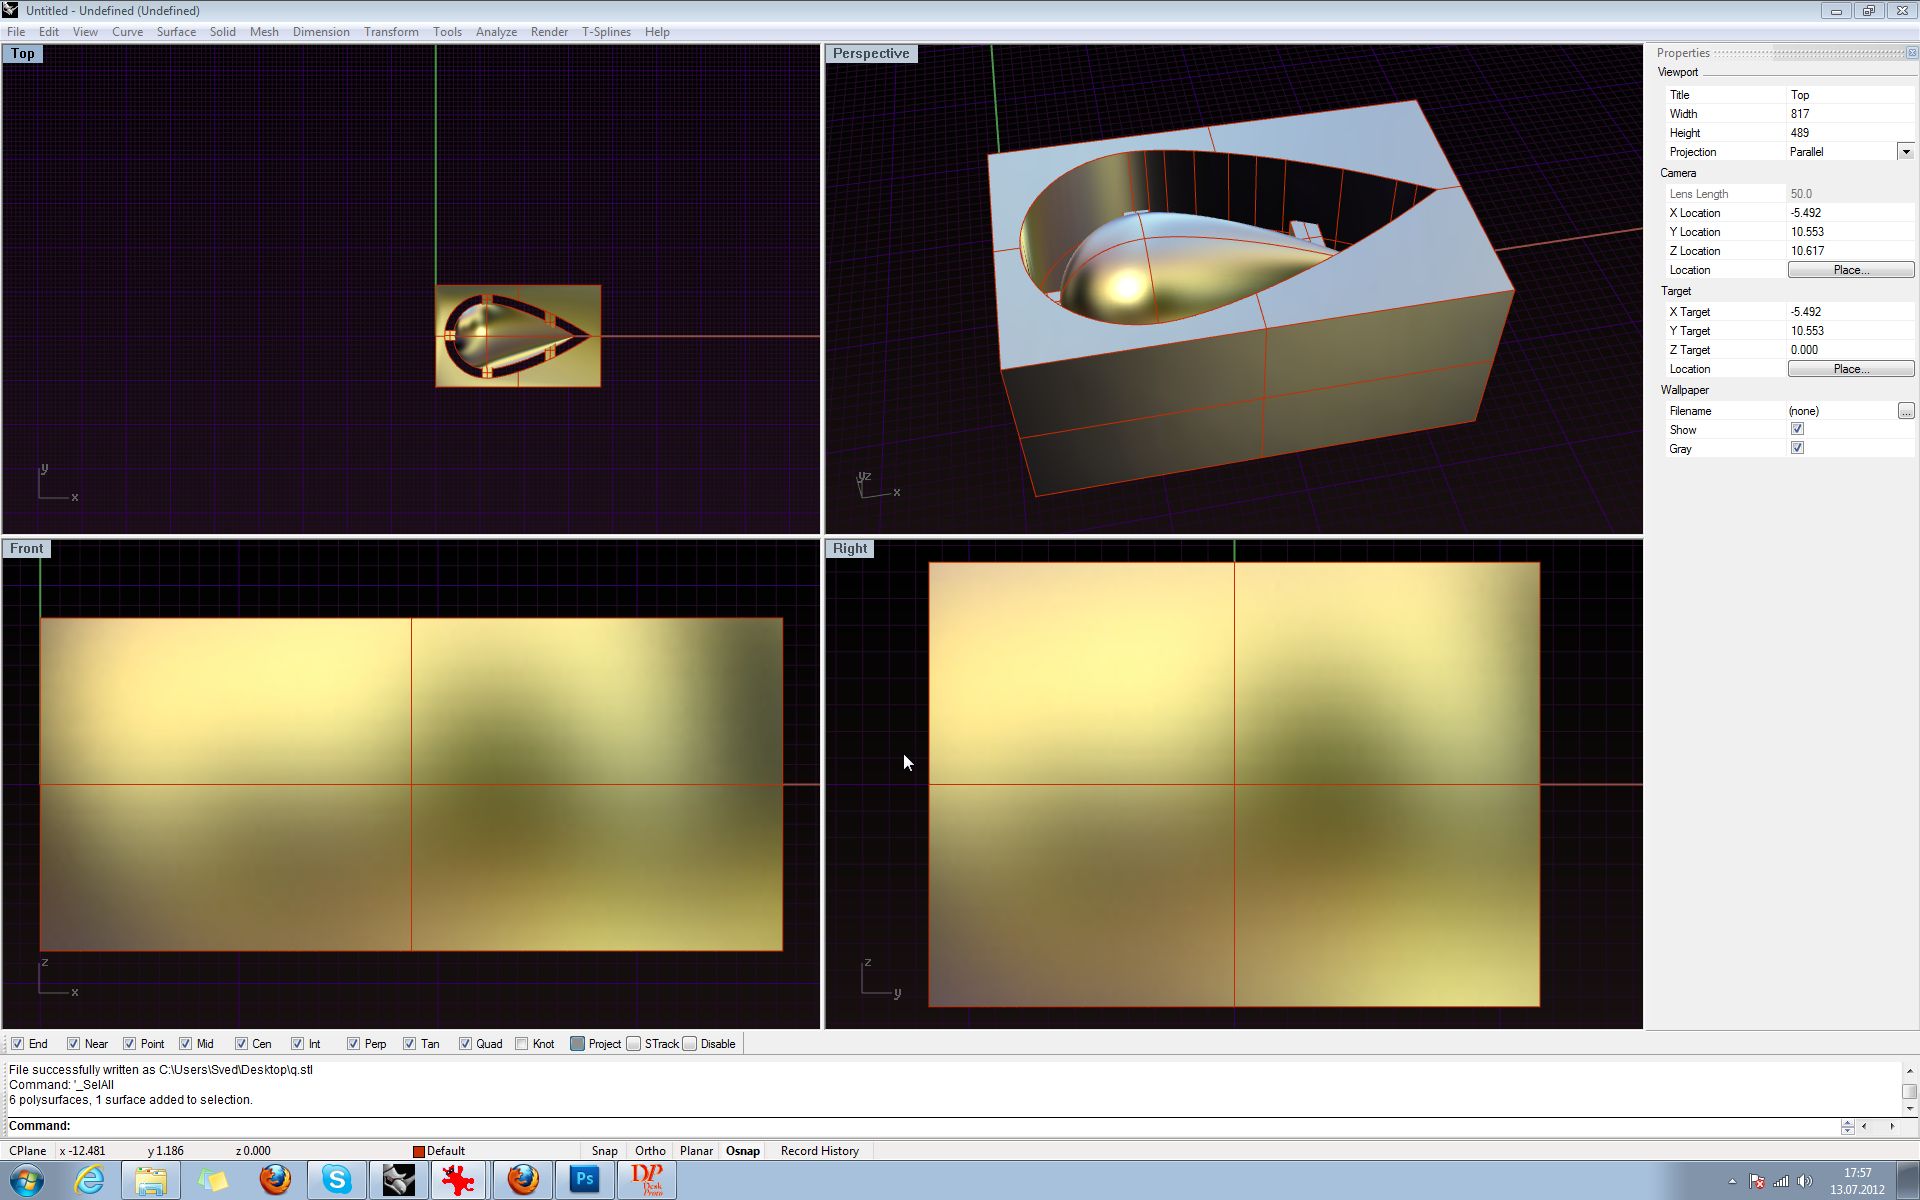Toggle the Knot osnap checkbox
1920x1200 pixels.
(522, 1044)
